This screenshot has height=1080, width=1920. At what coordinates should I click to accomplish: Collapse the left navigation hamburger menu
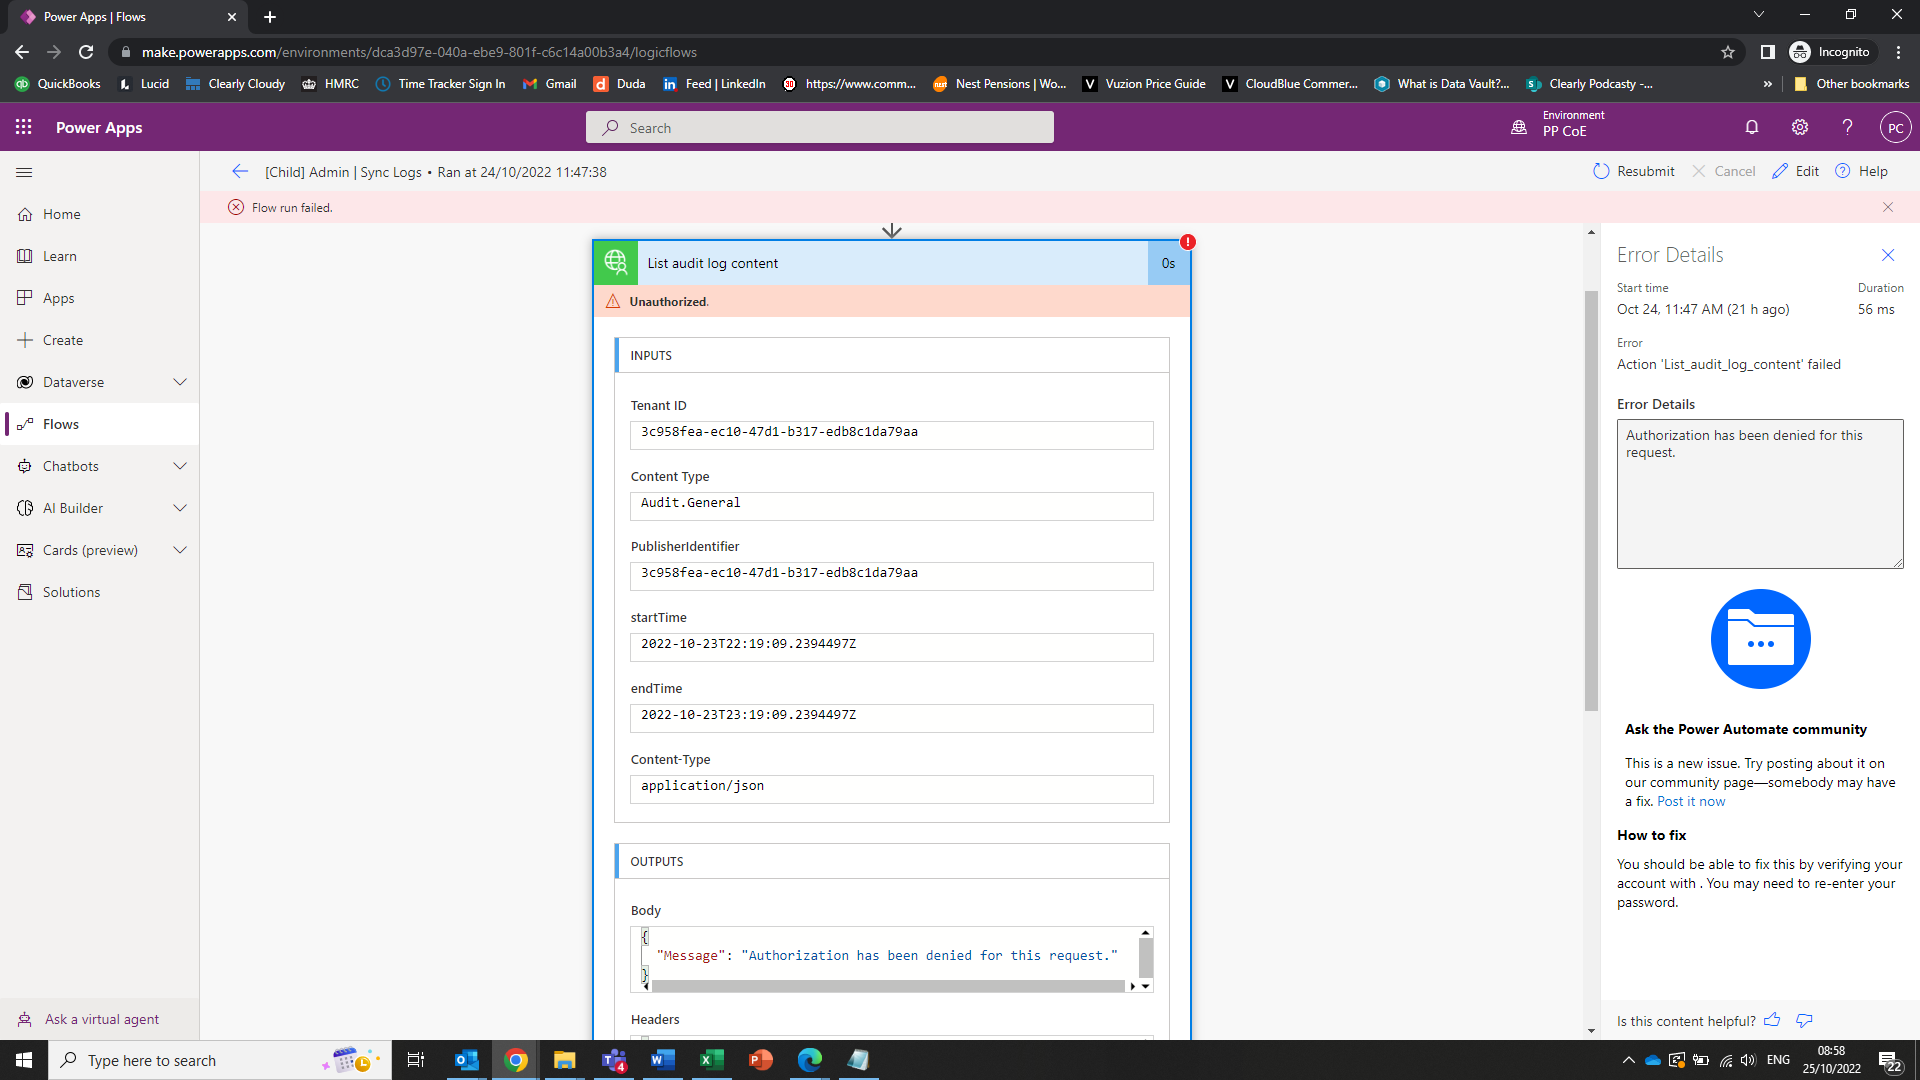24,172
